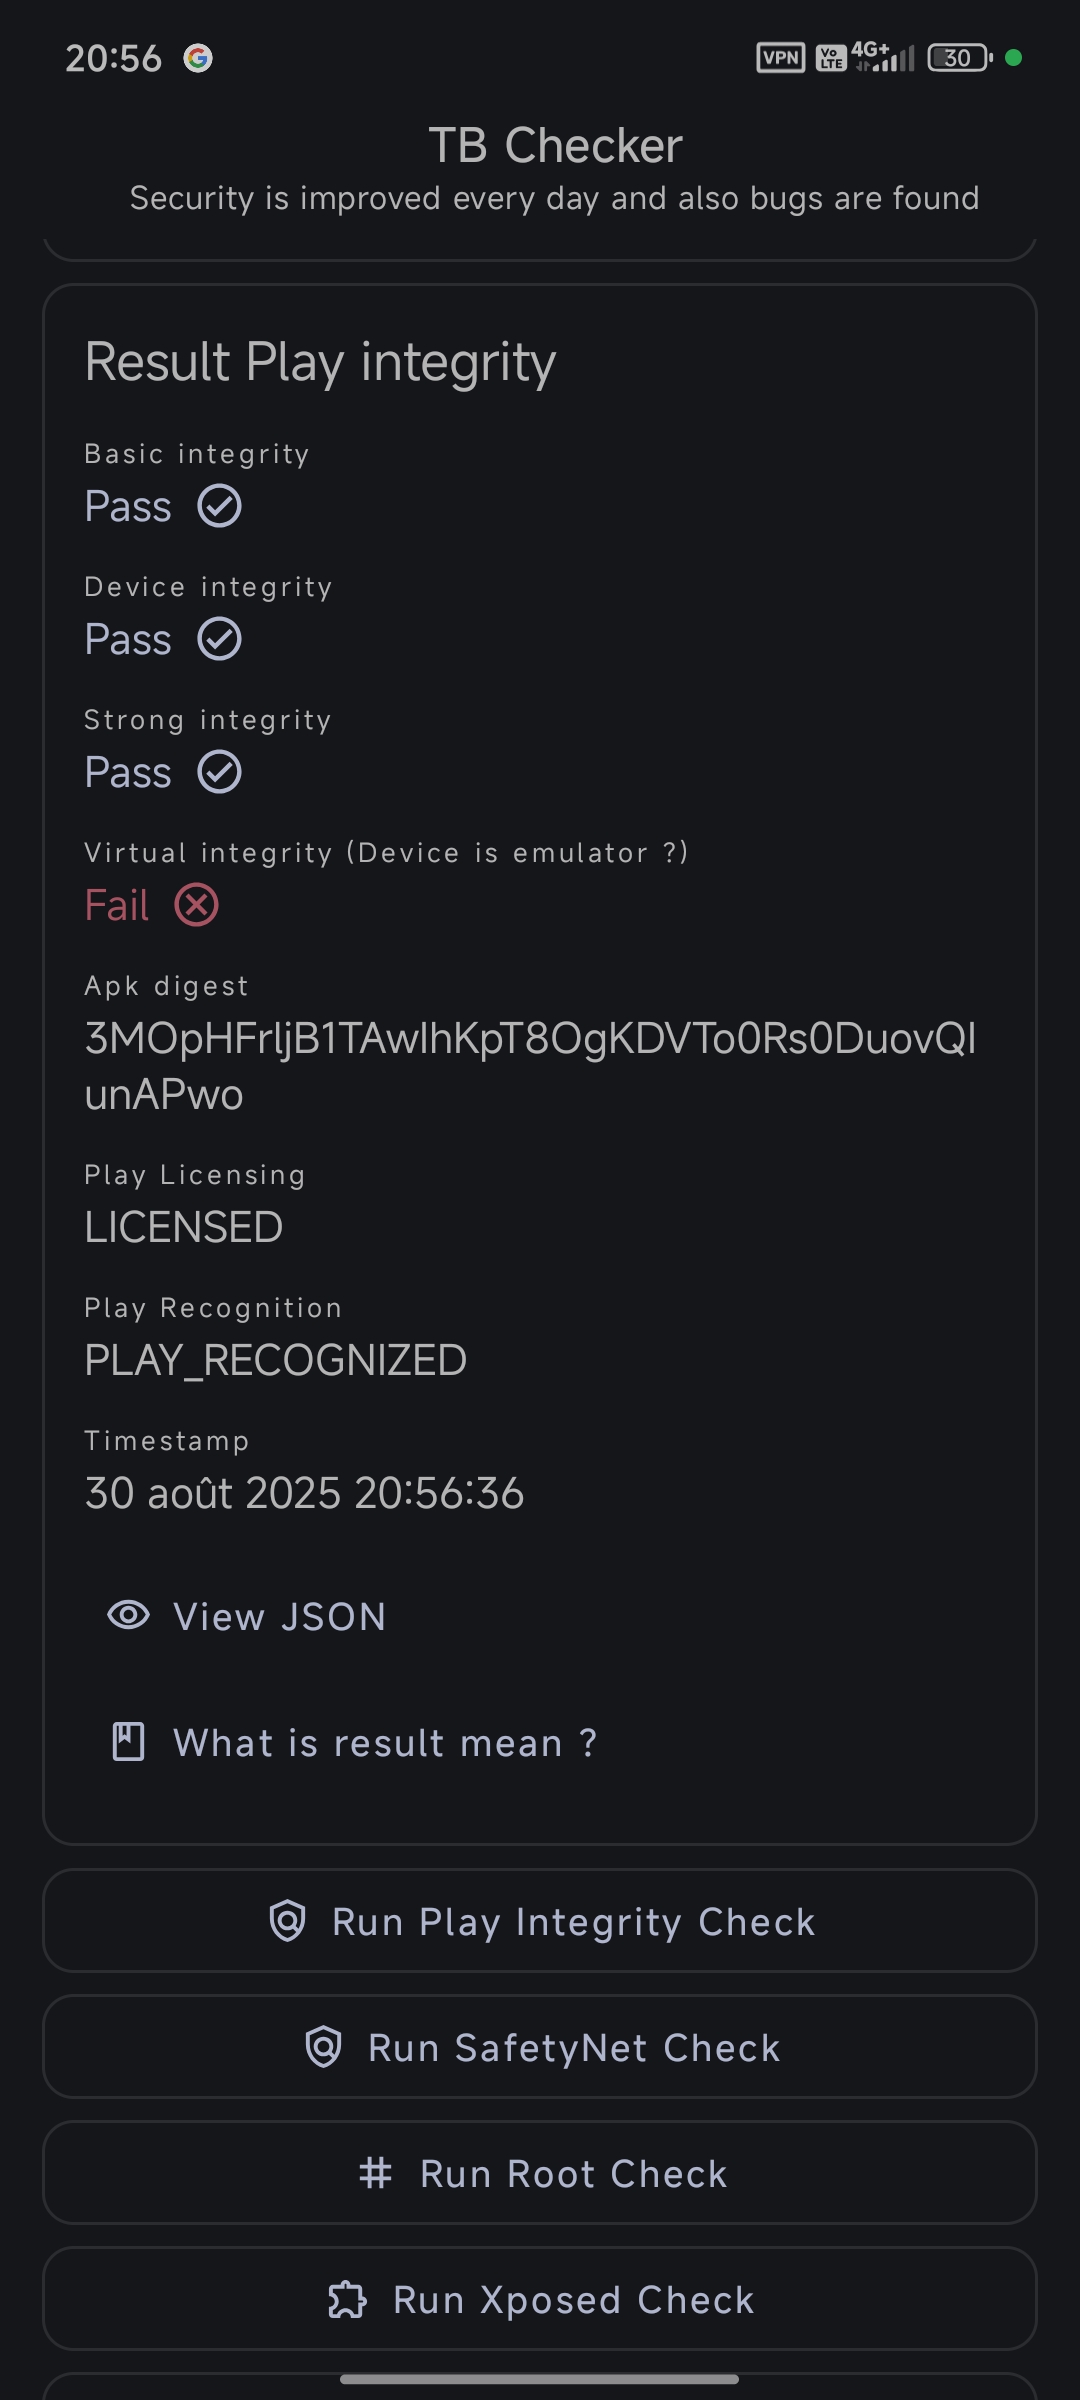Tap the Device integrity pass checkmark icon

[x=219, y=639]
